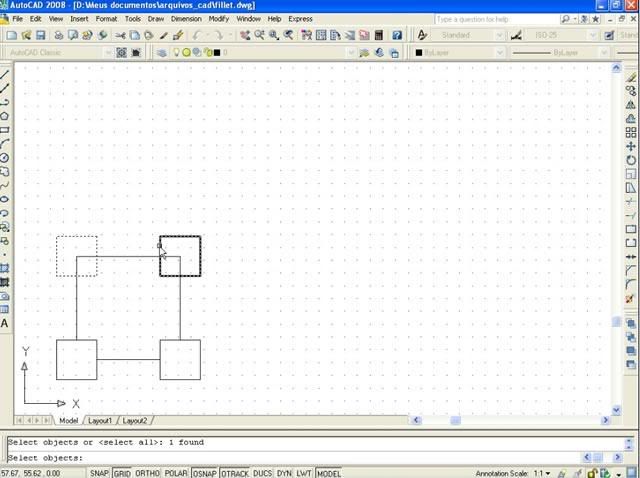Viewport: 640px width, 478px height.
Task: Open the ByLayer color control
Action: (455, 52)
